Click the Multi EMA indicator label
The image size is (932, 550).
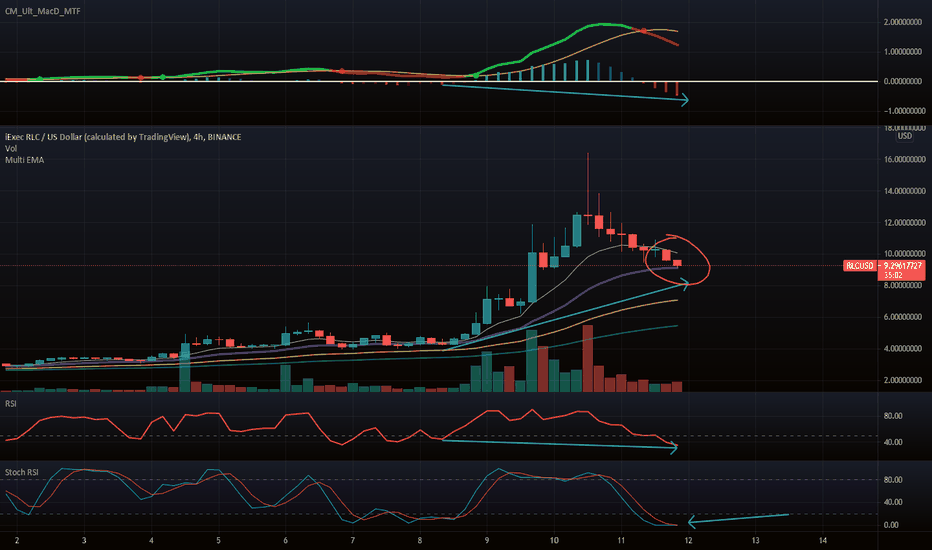(24, 160)
